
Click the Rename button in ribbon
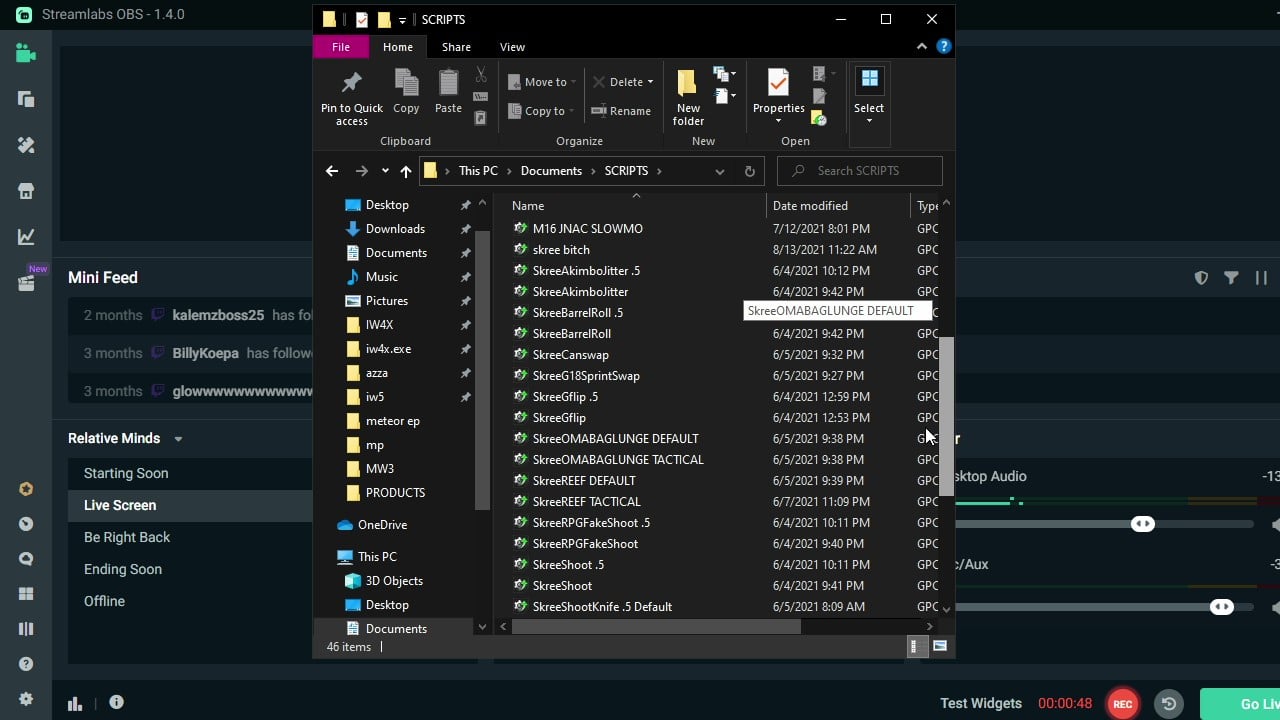pos(621,111)
